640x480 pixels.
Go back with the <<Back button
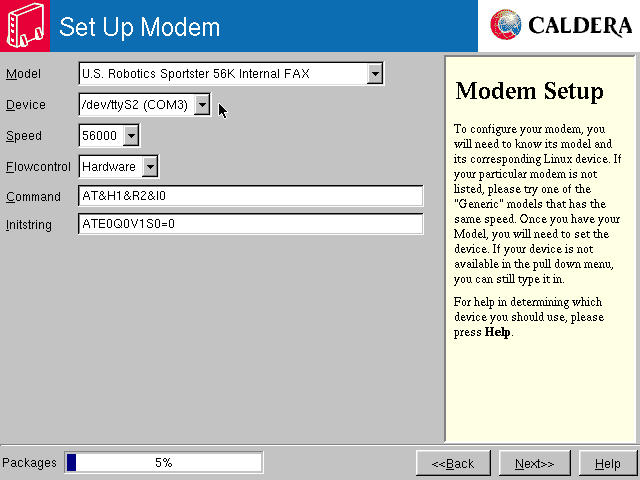point(452,463)
